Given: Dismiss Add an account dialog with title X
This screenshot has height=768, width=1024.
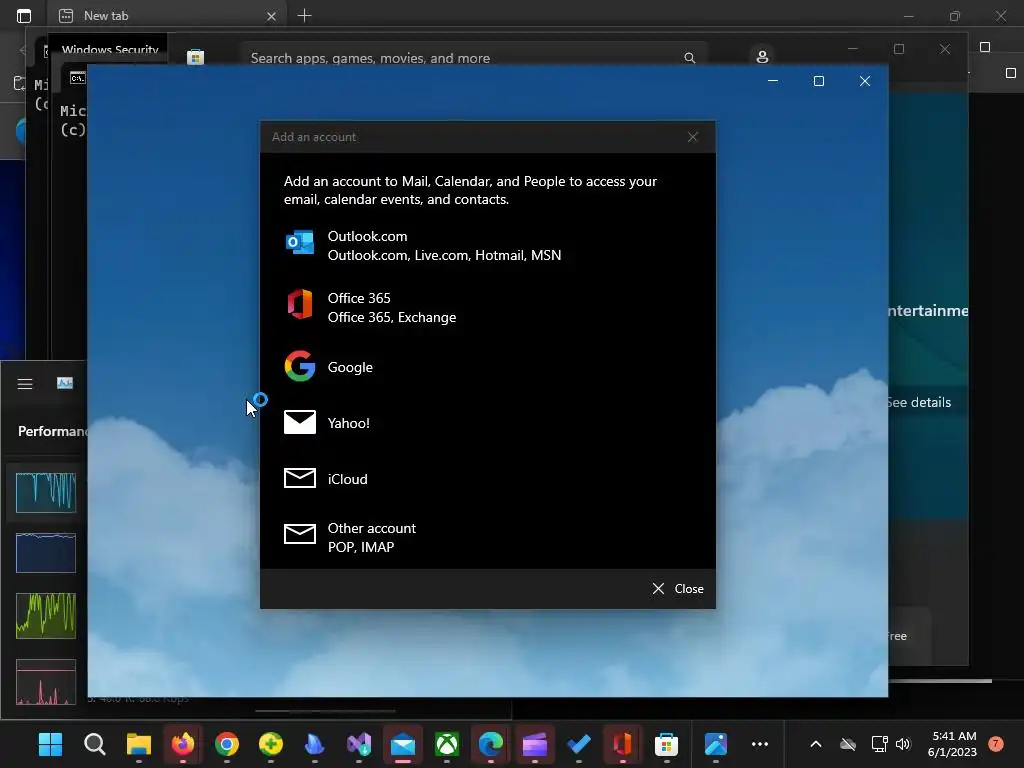Looking at the screenshot, I should click(692, 137).
